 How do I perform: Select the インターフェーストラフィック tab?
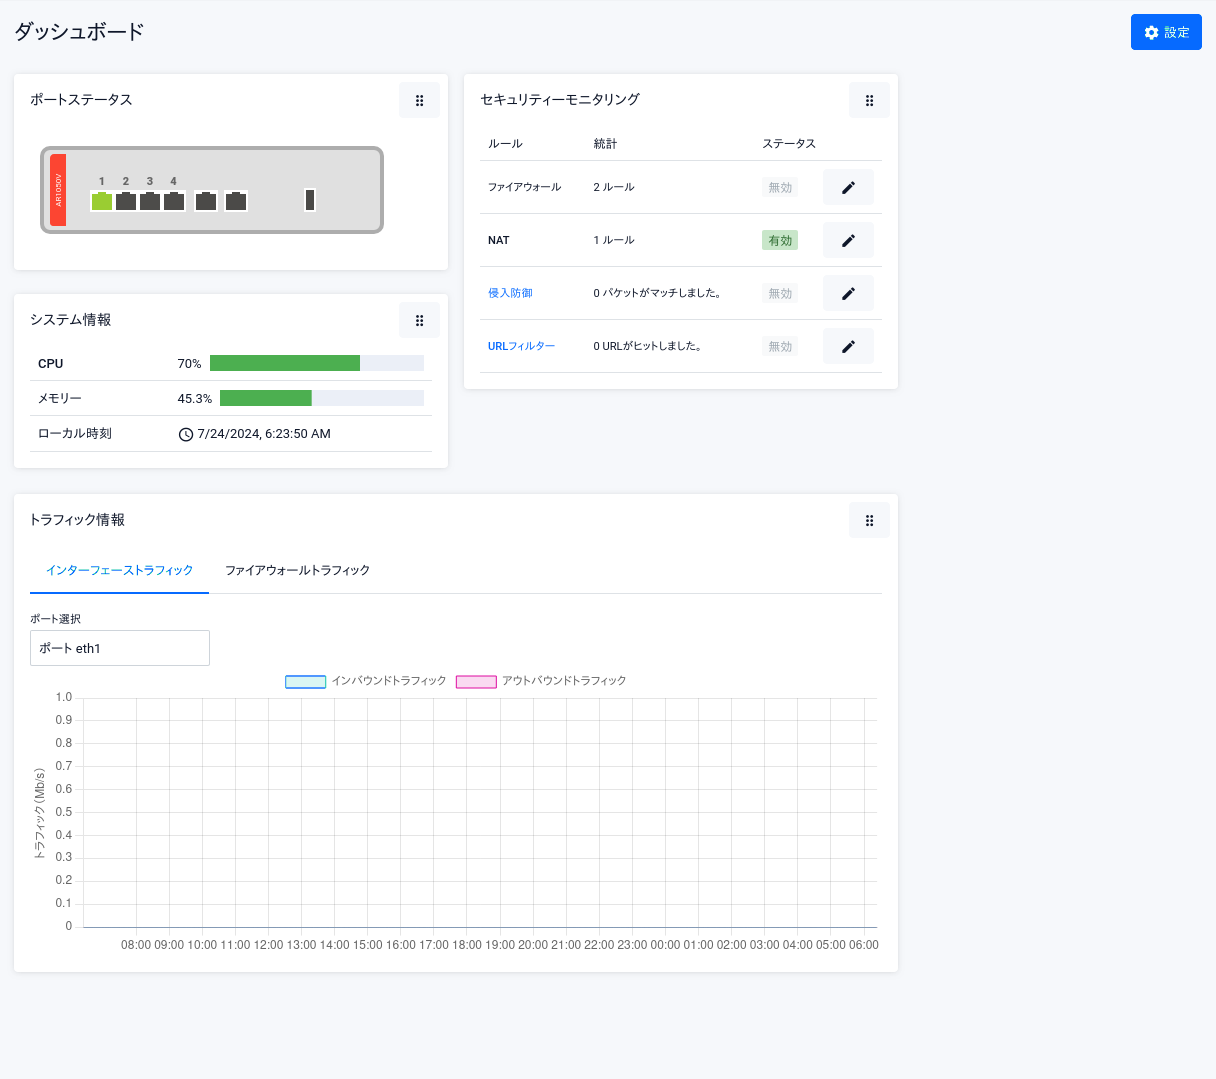119,570
